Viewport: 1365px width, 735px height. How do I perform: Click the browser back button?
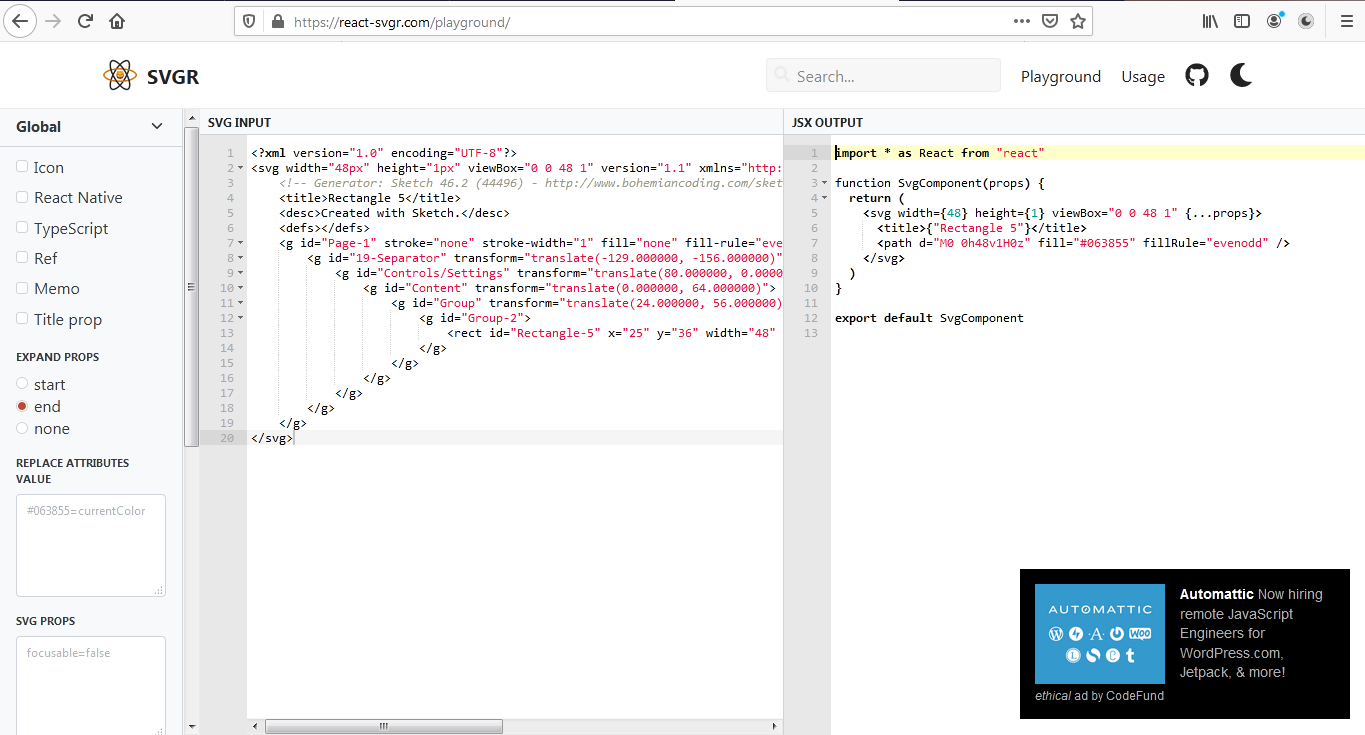click(x=19, y=20)
